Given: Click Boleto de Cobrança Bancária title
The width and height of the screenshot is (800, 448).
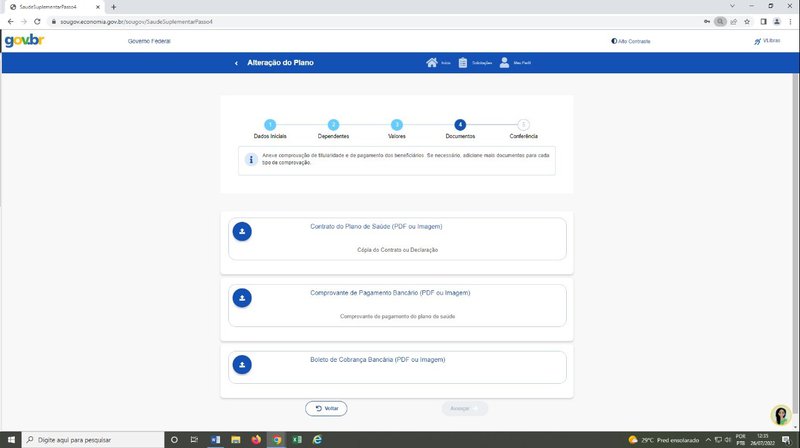Looking at the screenshot, I should point(378,360).
